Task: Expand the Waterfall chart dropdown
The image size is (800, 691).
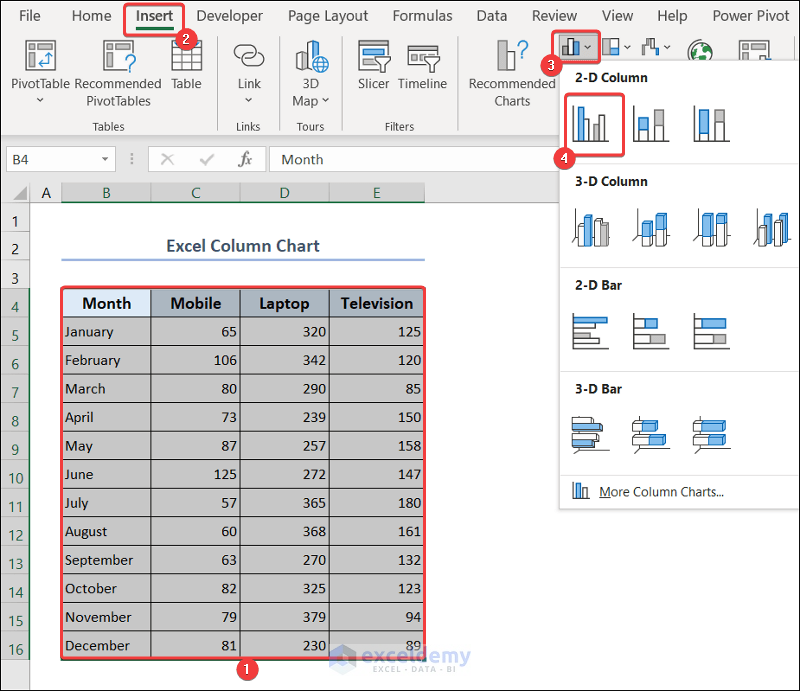Action: (x=667, y=47)
